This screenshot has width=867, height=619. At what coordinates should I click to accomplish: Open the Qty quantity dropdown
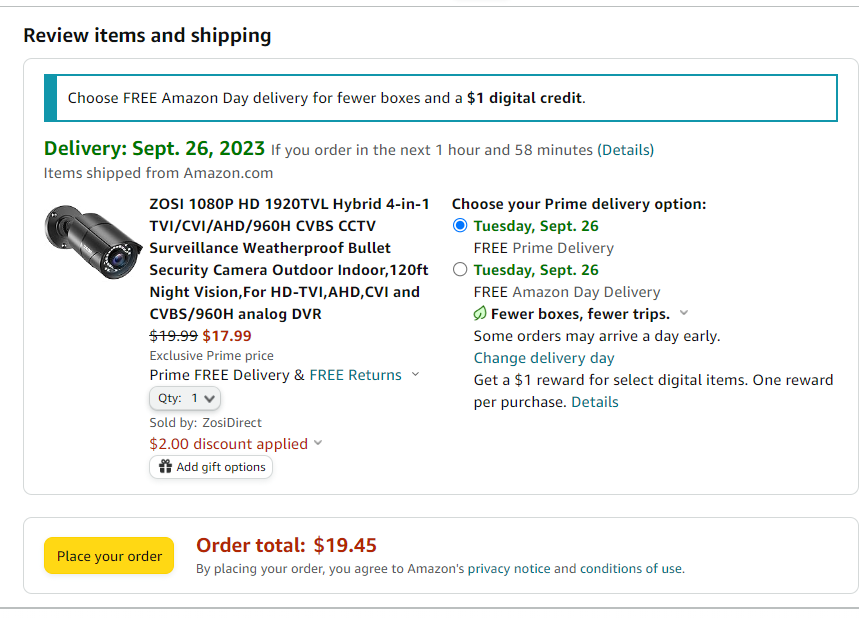pyautogui.click(x=185, y=398)
